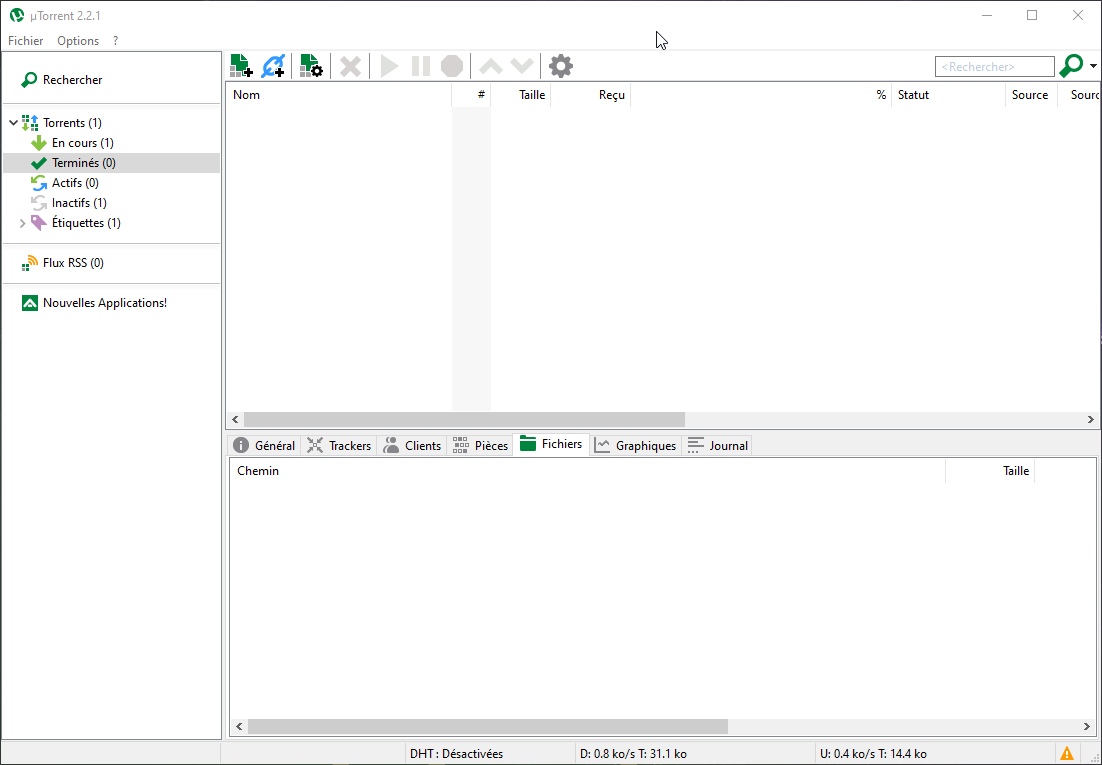The width and height of the screenshot is (1102, 765).
Task: Click files pane scroll right arrow
Action: (1088, 726)
